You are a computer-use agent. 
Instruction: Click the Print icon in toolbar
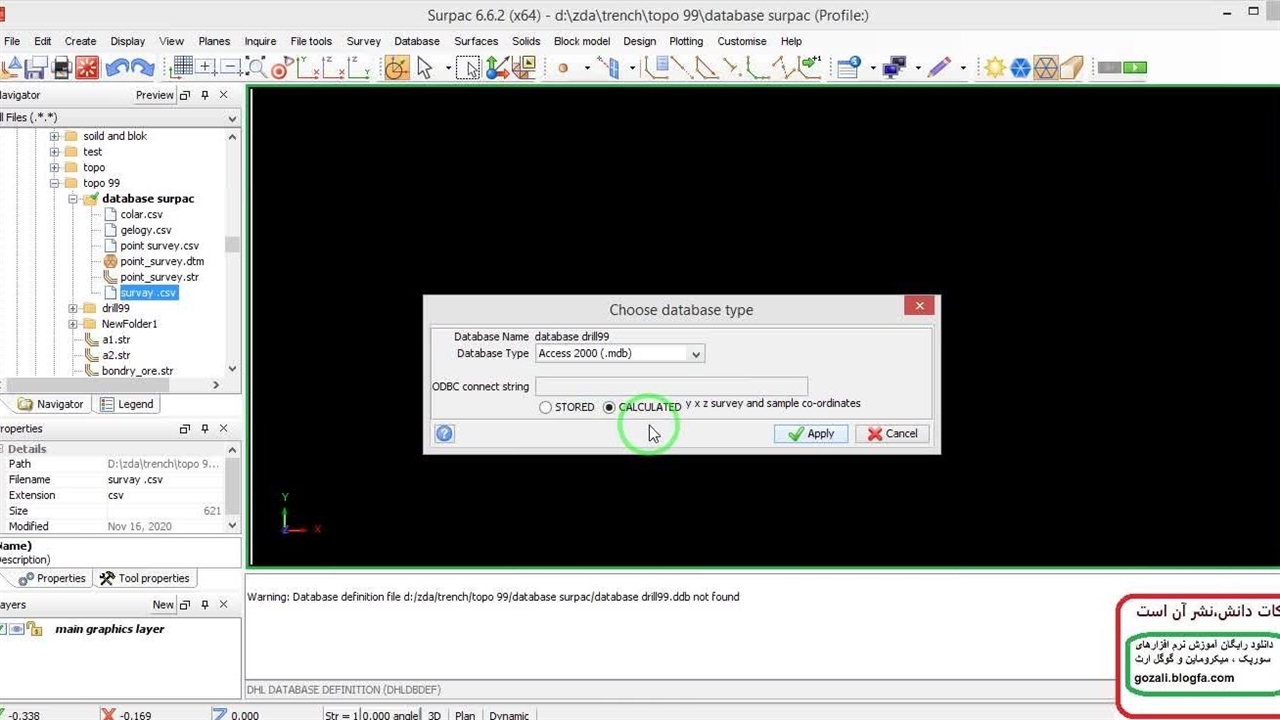click(61, 68)
